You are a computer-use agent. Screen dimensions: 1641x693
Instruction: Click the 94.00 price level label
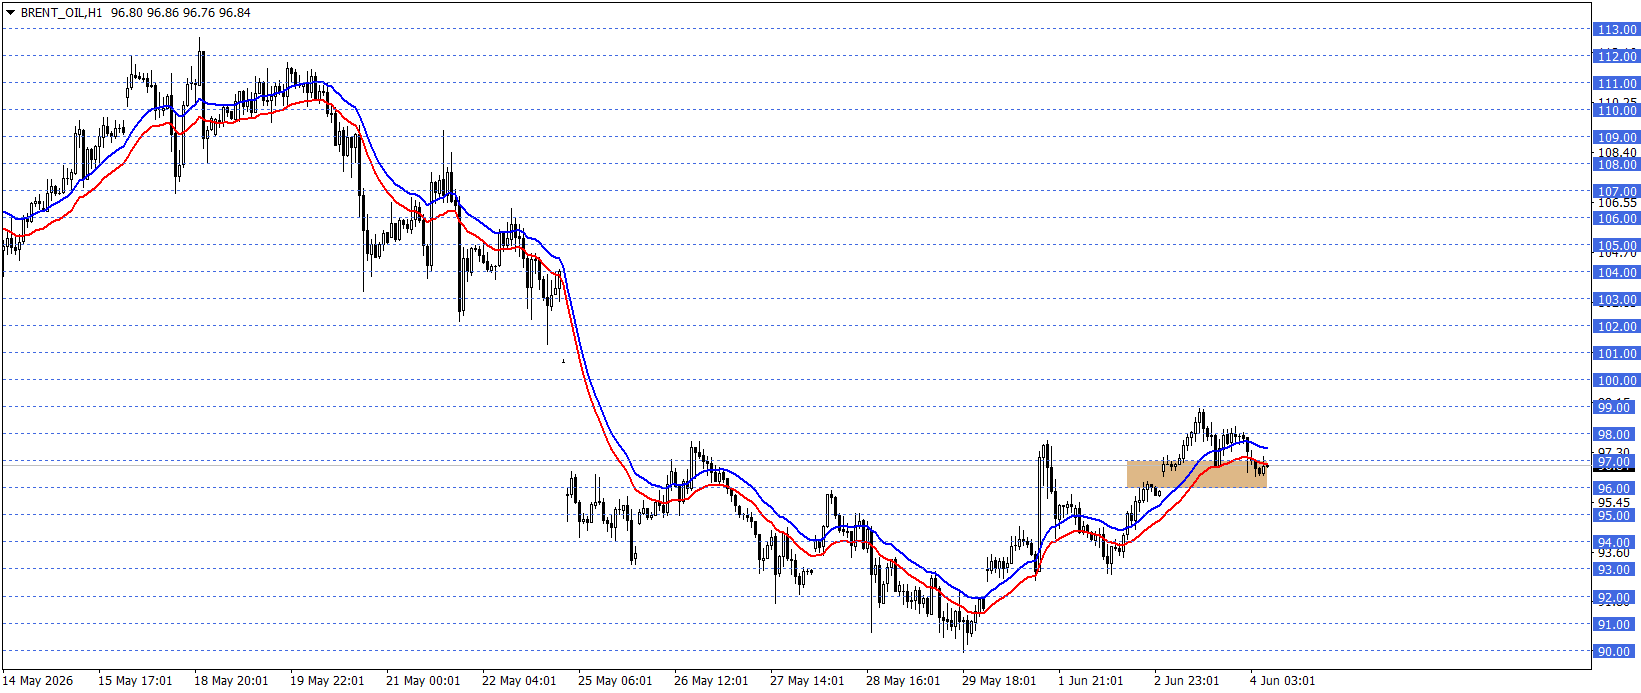point(1616,543)
